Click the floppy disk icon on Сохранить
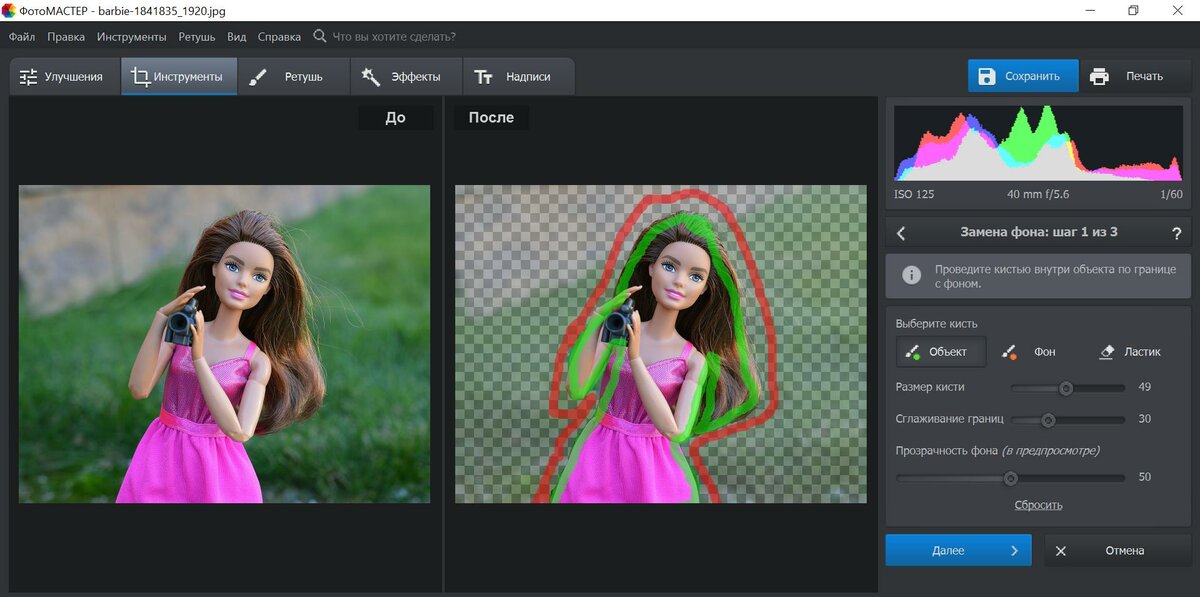The image size is (1200, 597). [x=987, y=76]
